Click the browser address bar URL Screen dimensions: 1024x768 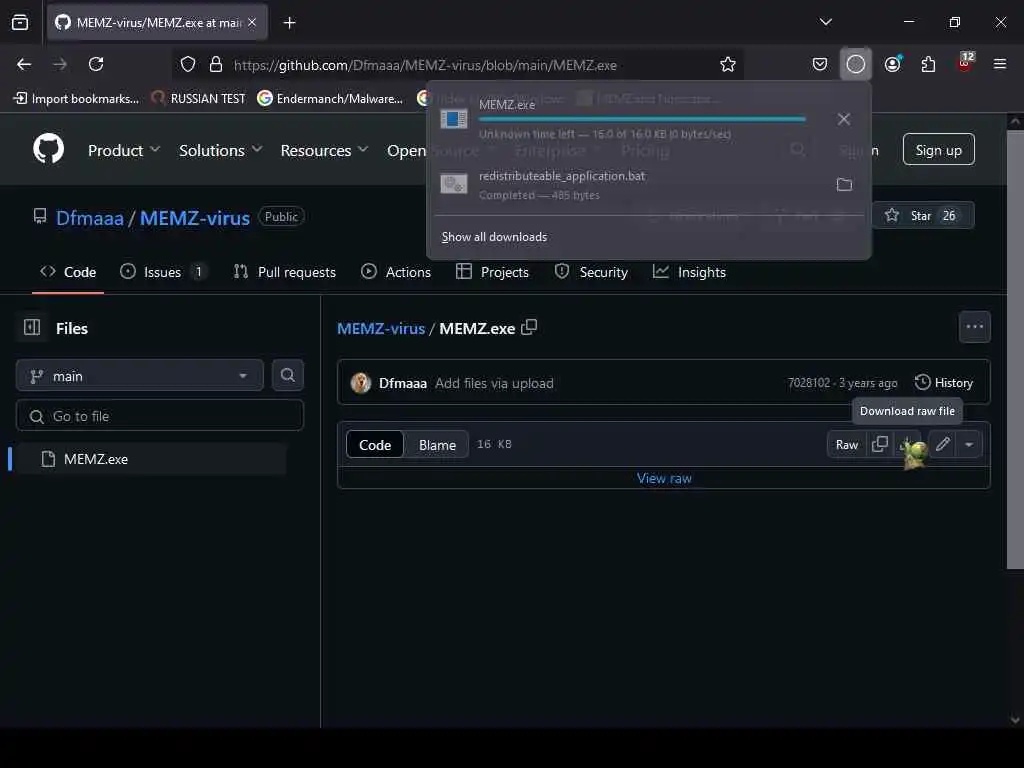pyautogui.click(x=425, y=65)
